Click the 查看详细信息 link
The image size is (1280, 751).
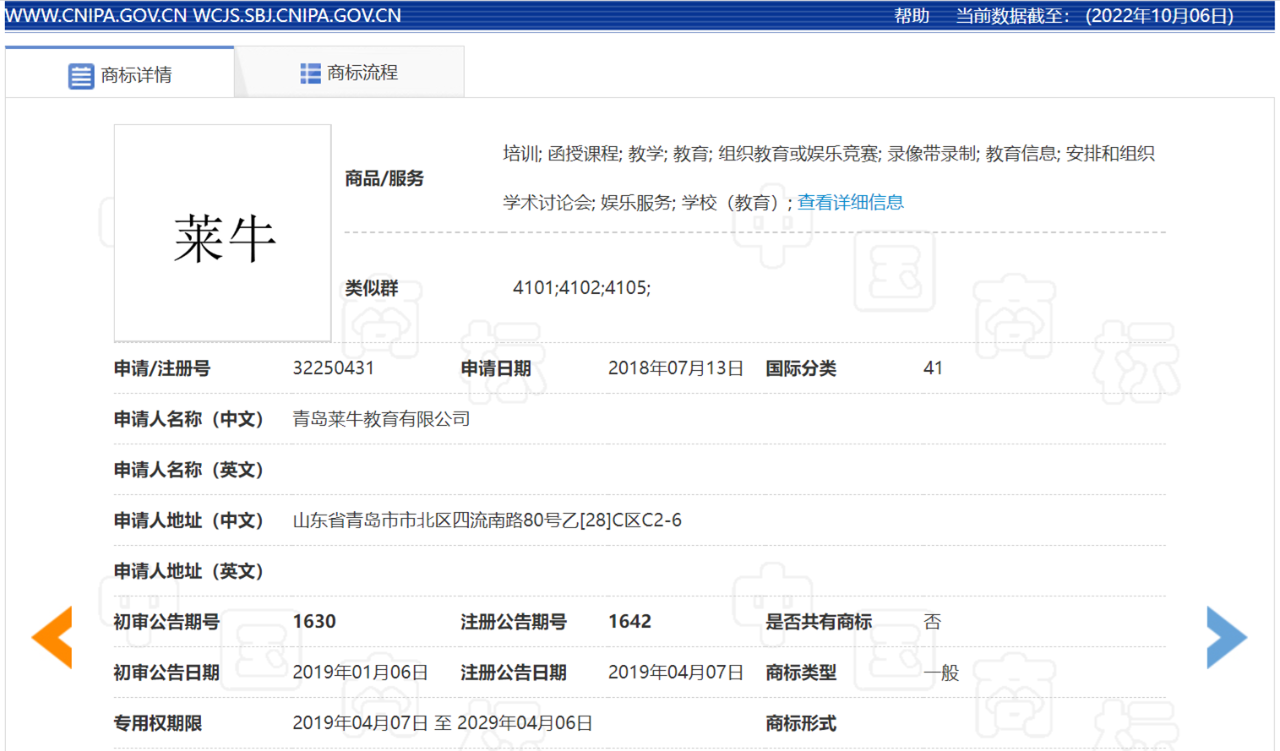pyautogui.click(x=850, y=202)
